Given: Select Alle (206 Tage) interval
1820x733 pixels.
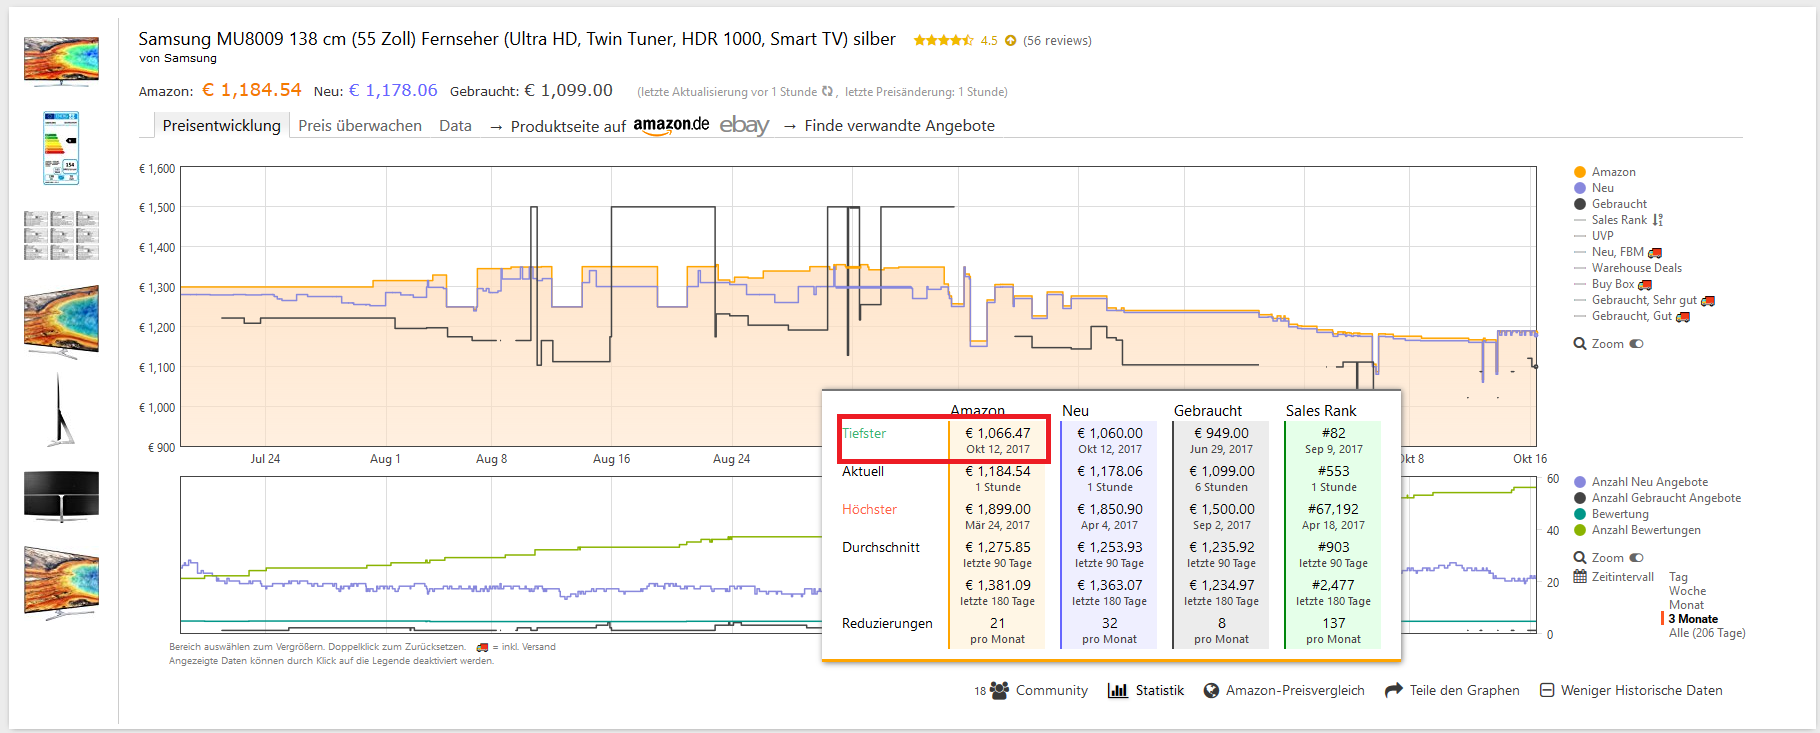Looking at the screenshot, I should (x=1707, y=633).
